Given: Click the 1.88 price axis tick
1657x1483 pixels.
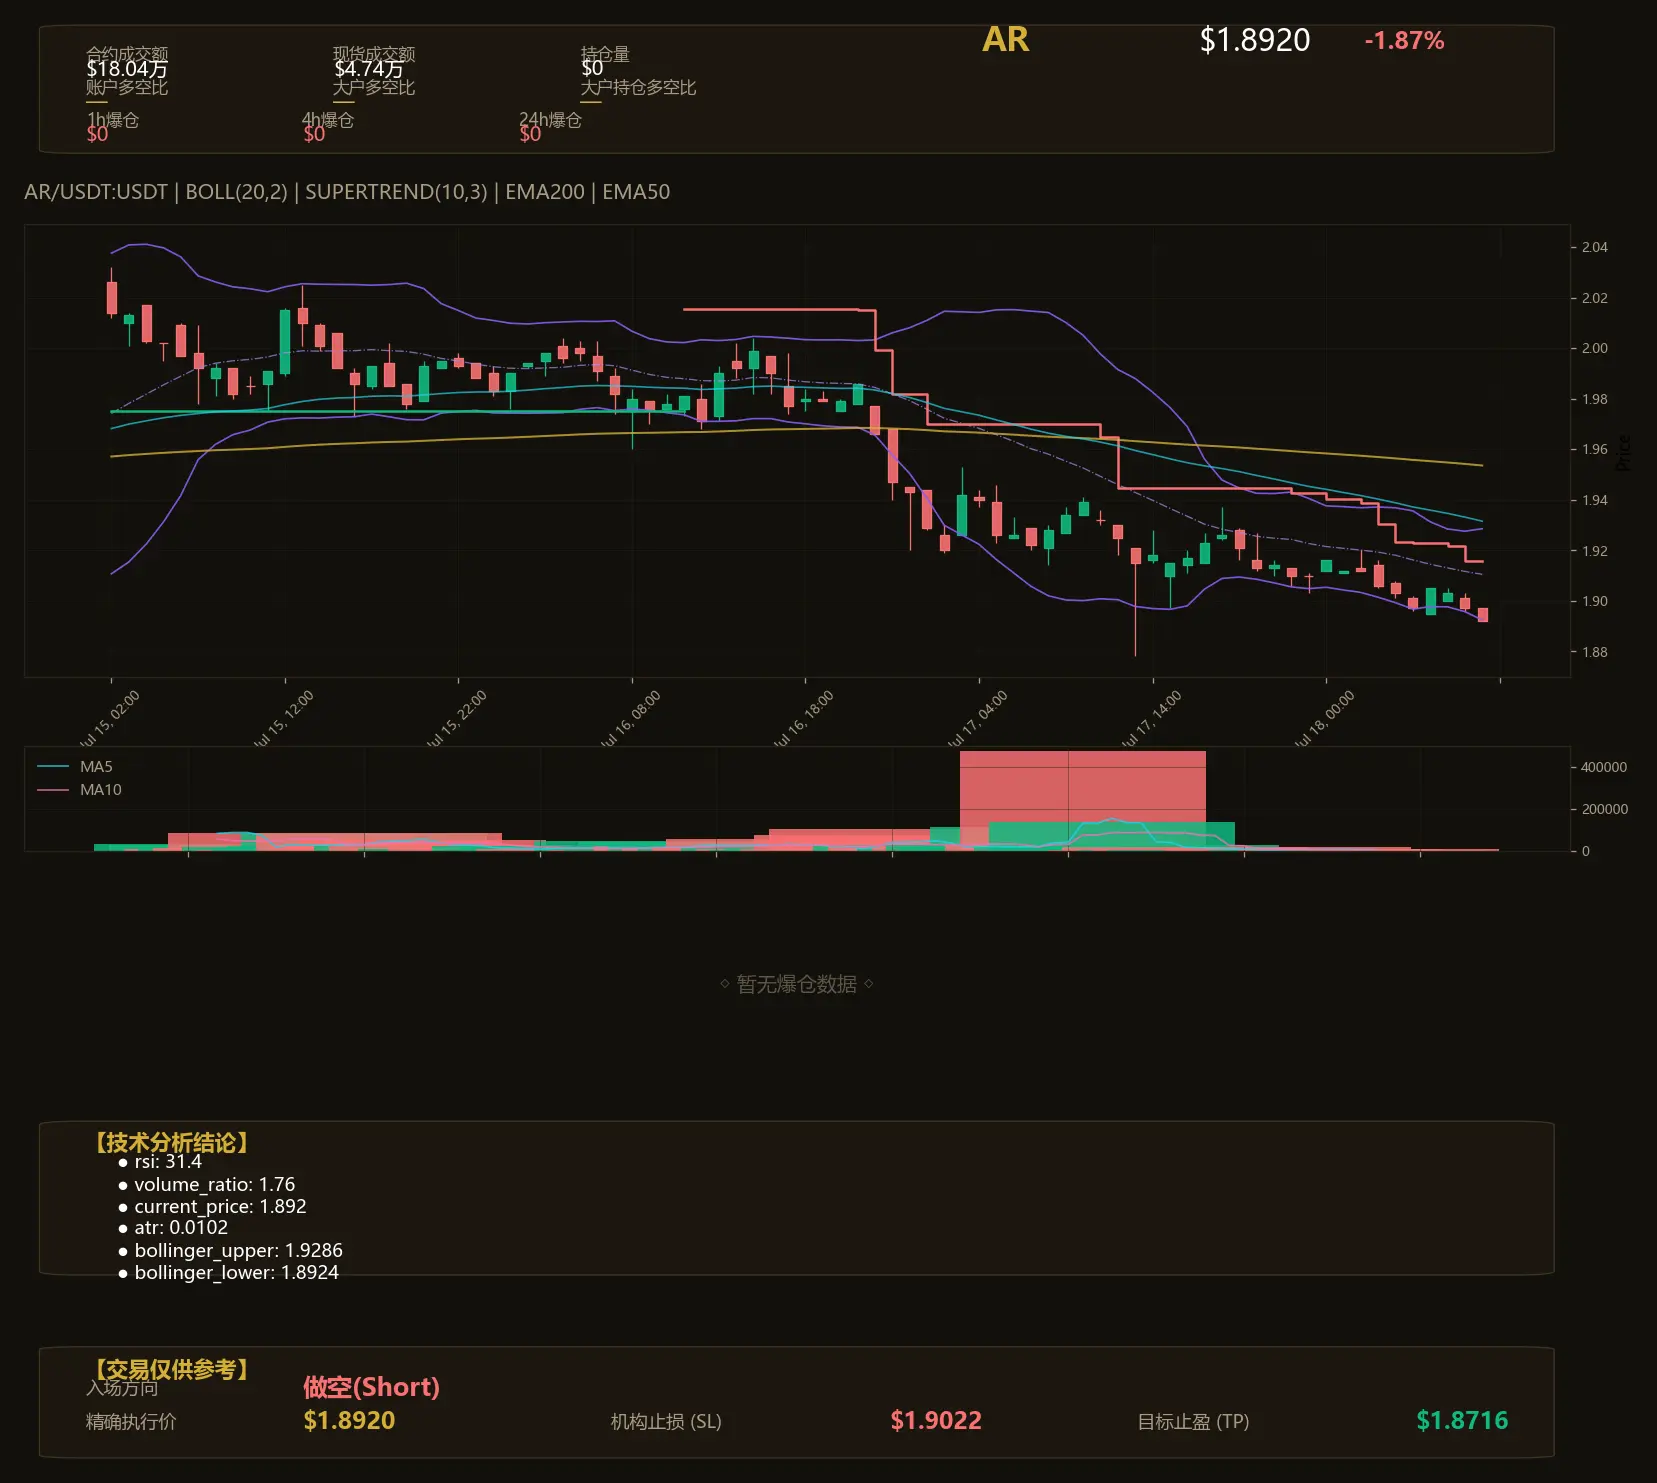Looking at the screenshot, I should coord(1595,652).
